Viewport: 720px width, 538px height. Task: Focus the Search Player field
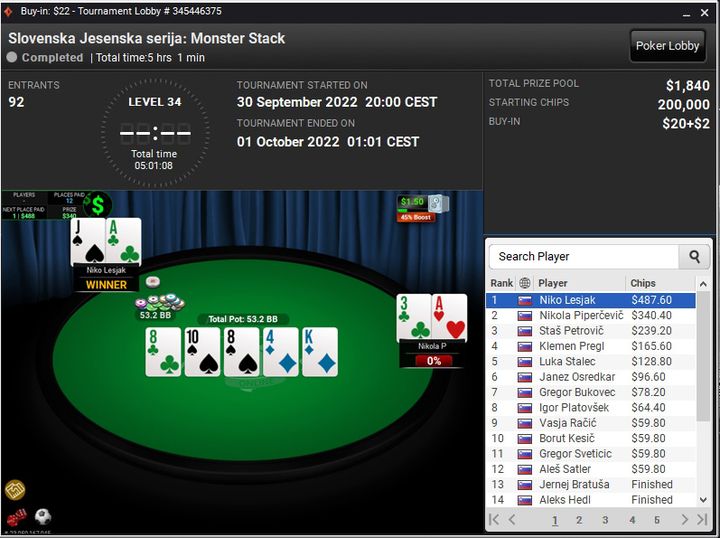(x=584, y=257)
